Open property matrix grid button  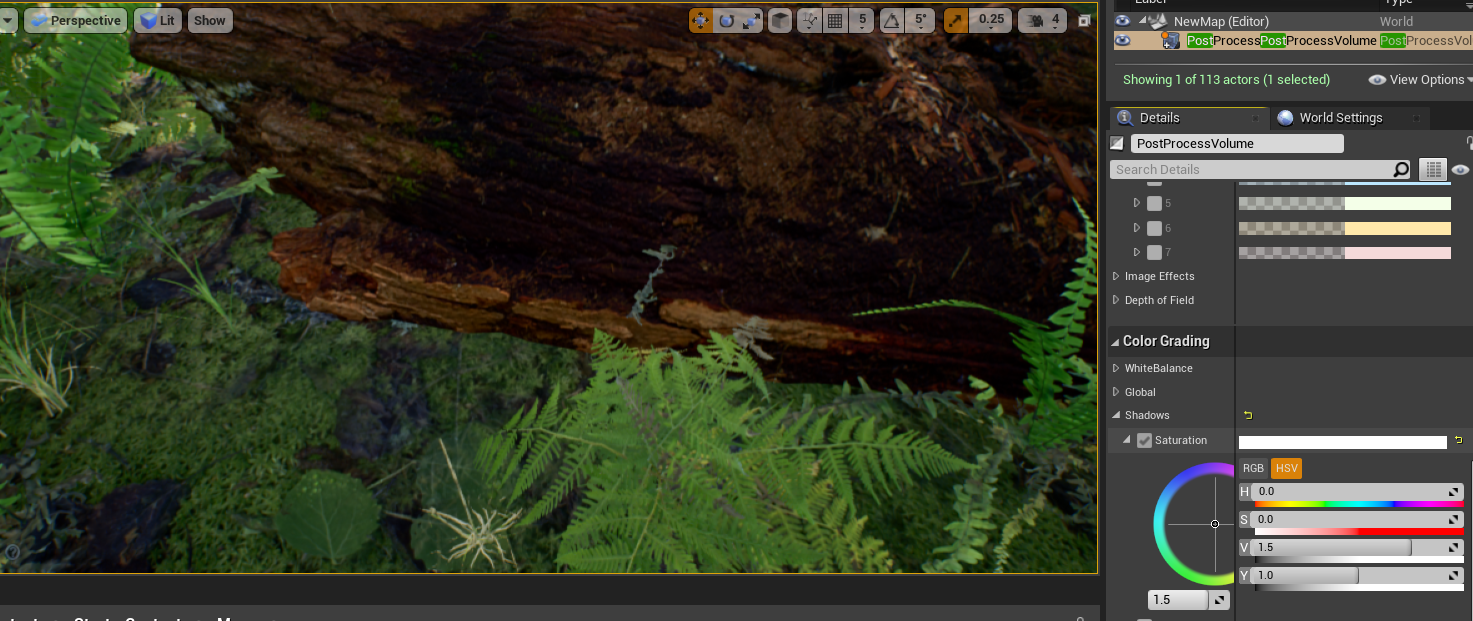pyautogui.click(x=1433, y=169)
